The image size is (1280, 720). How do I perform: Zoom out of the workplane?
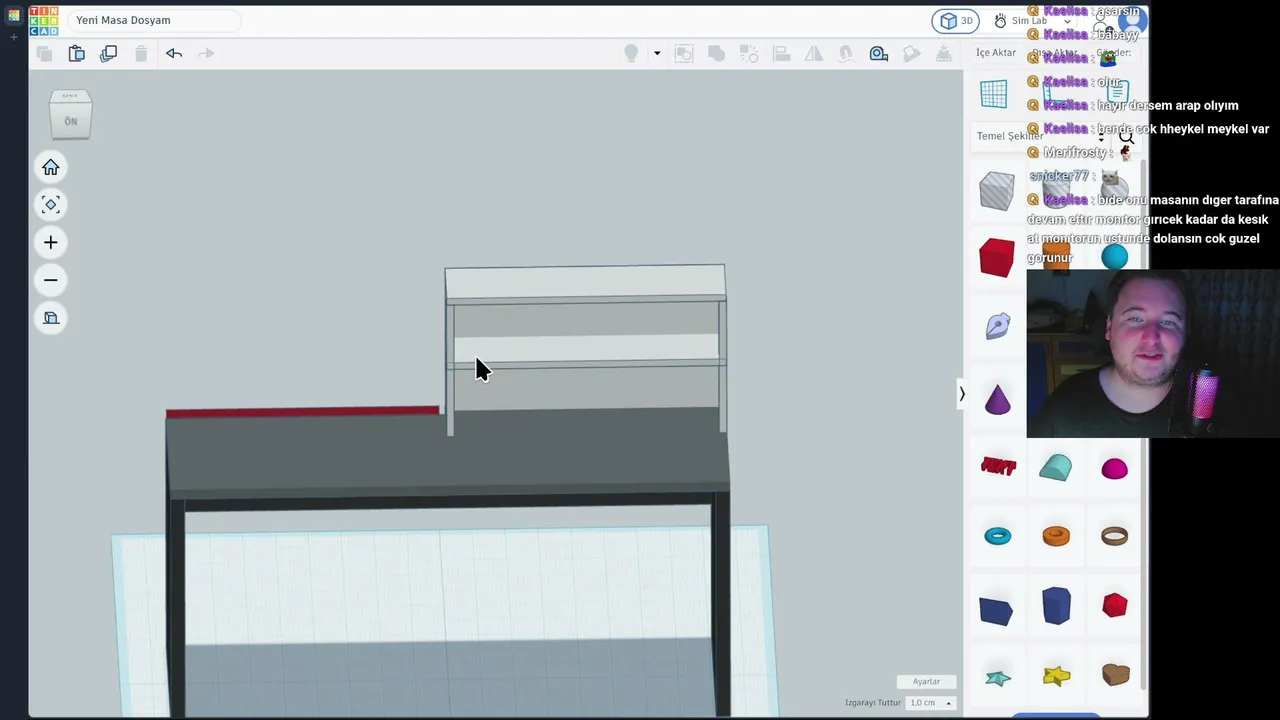[51, 280]
